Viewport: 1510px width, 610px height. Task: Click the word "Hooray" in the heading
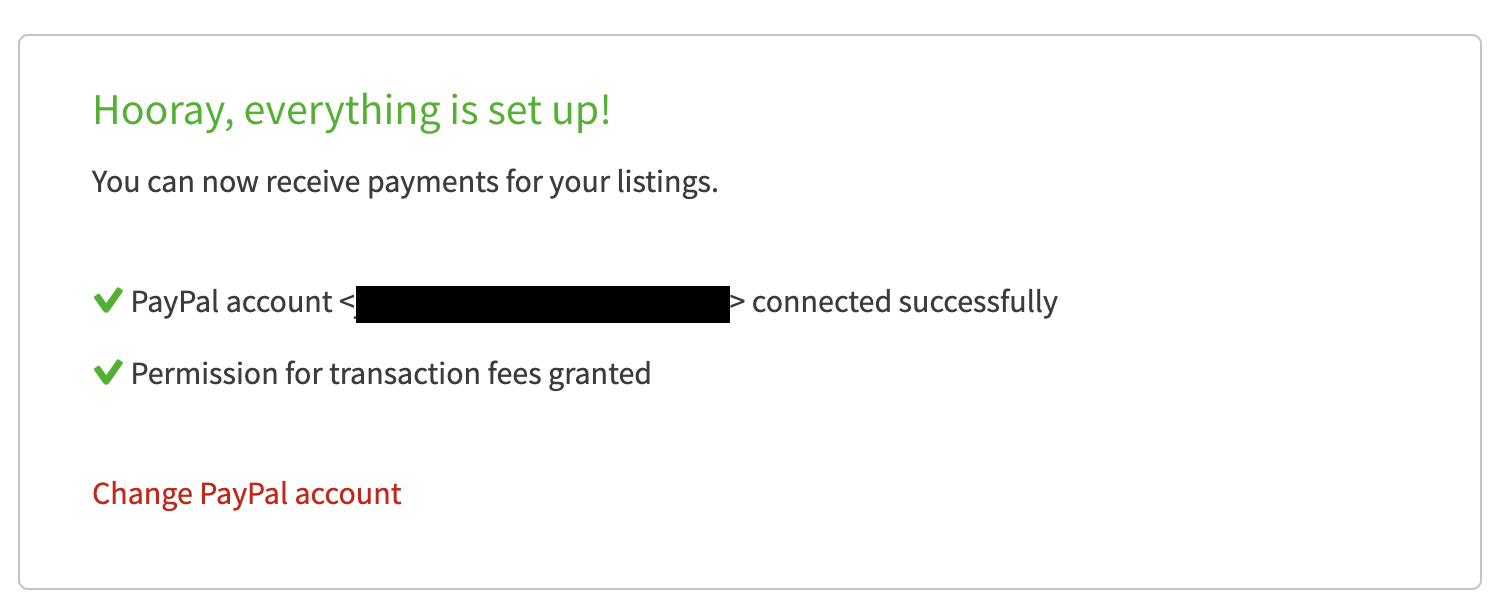click(158, 111)
